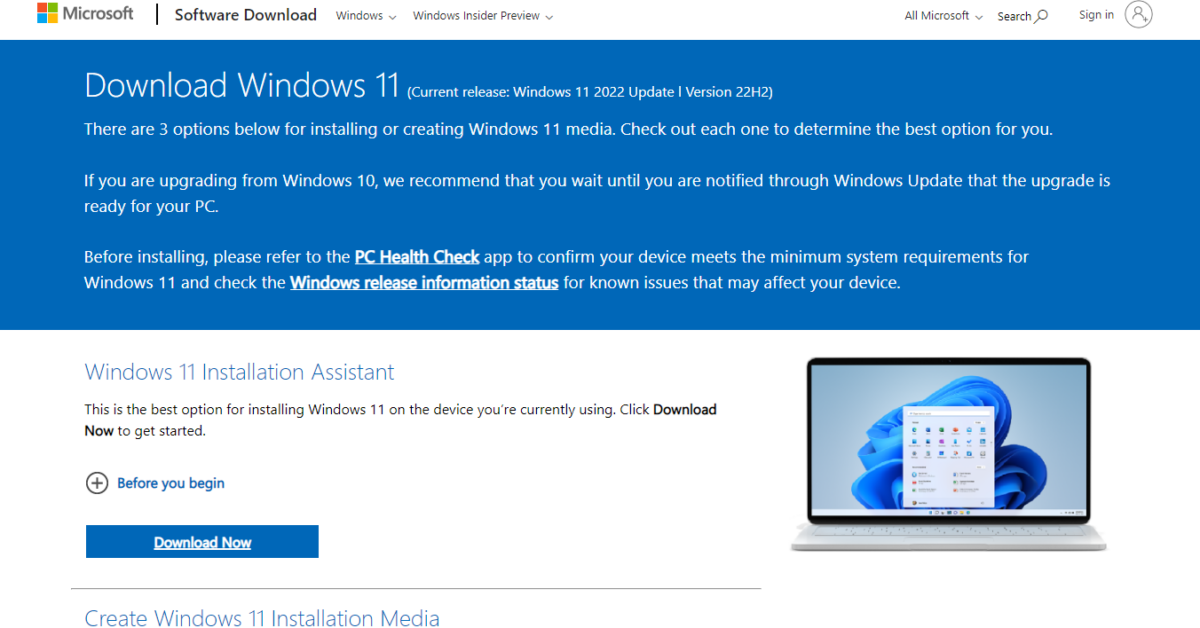
Task: Click Sign in
Action: pyautogui.click(x=1096, y=15)
